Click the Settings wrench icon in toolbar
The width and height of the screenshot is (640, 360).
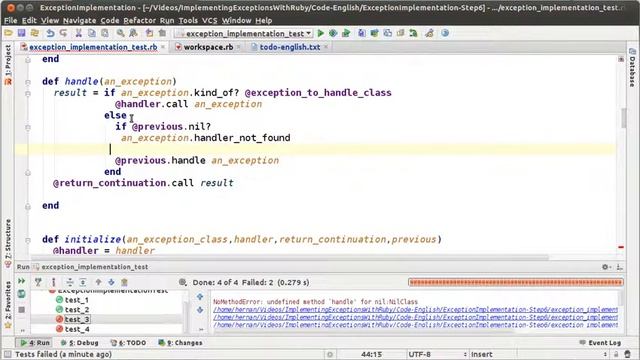tap(429, 33)
